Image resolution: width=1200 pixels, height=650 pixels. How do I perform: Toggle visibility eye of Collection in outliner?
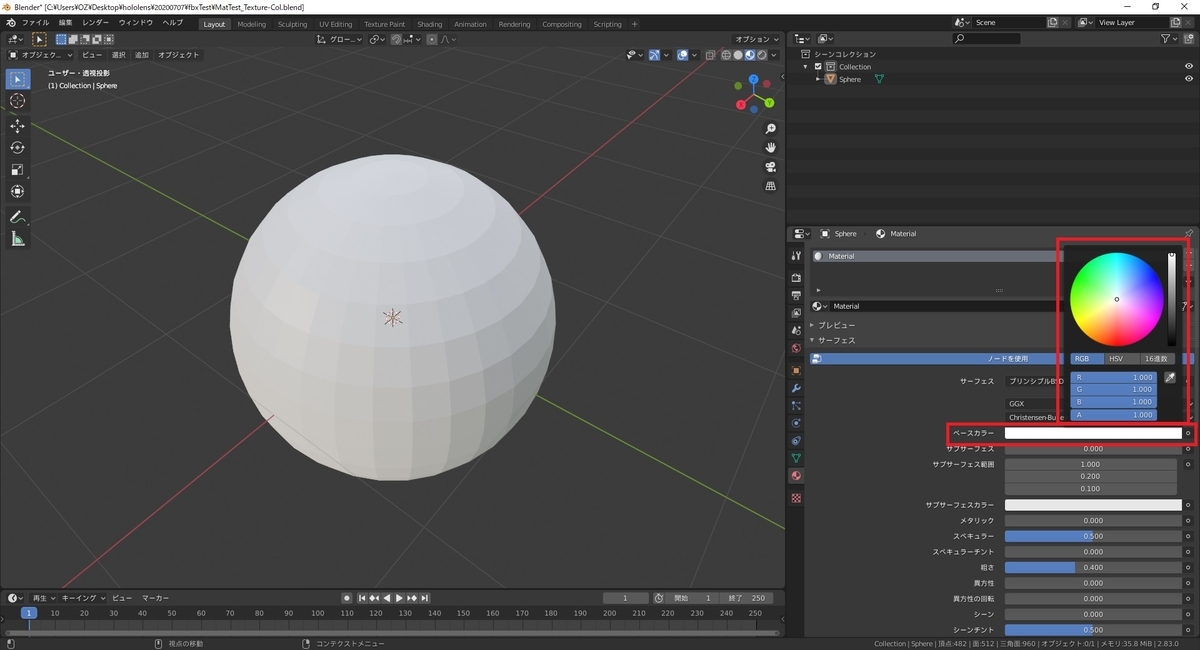click(1189, 67)
